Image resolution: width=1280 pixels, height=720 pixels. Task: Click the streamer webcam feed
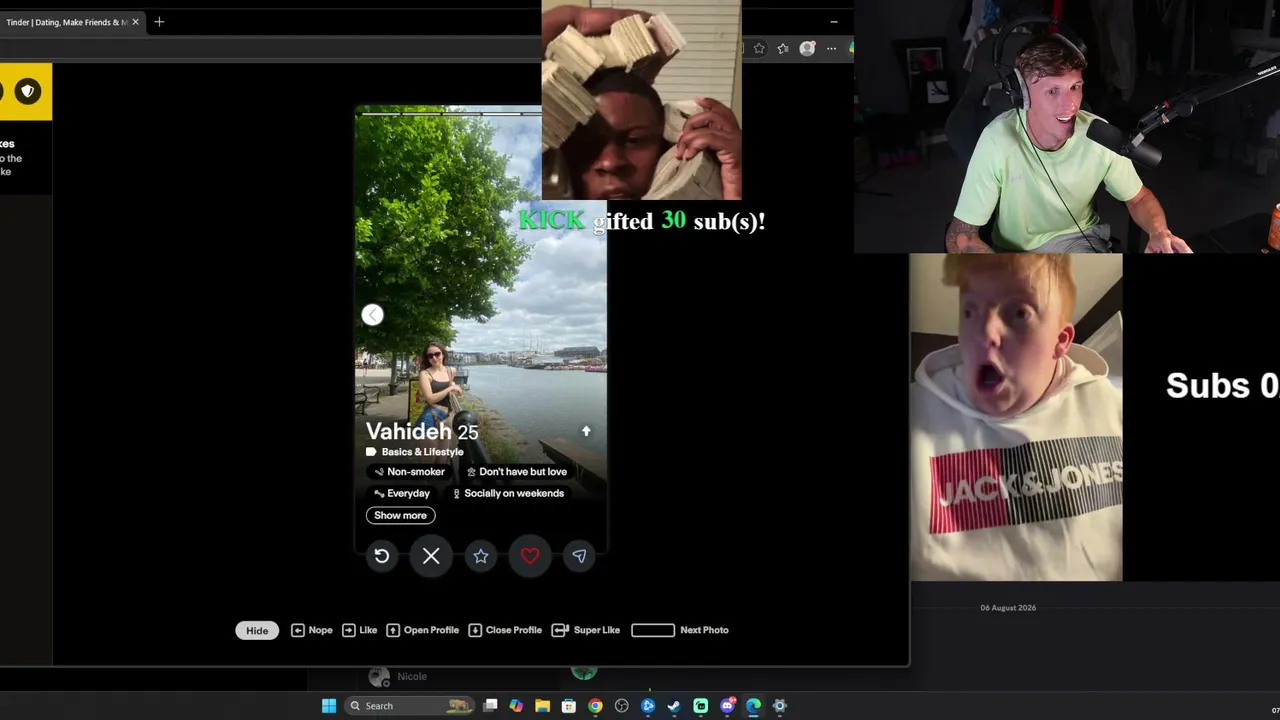click(1067, 127)
